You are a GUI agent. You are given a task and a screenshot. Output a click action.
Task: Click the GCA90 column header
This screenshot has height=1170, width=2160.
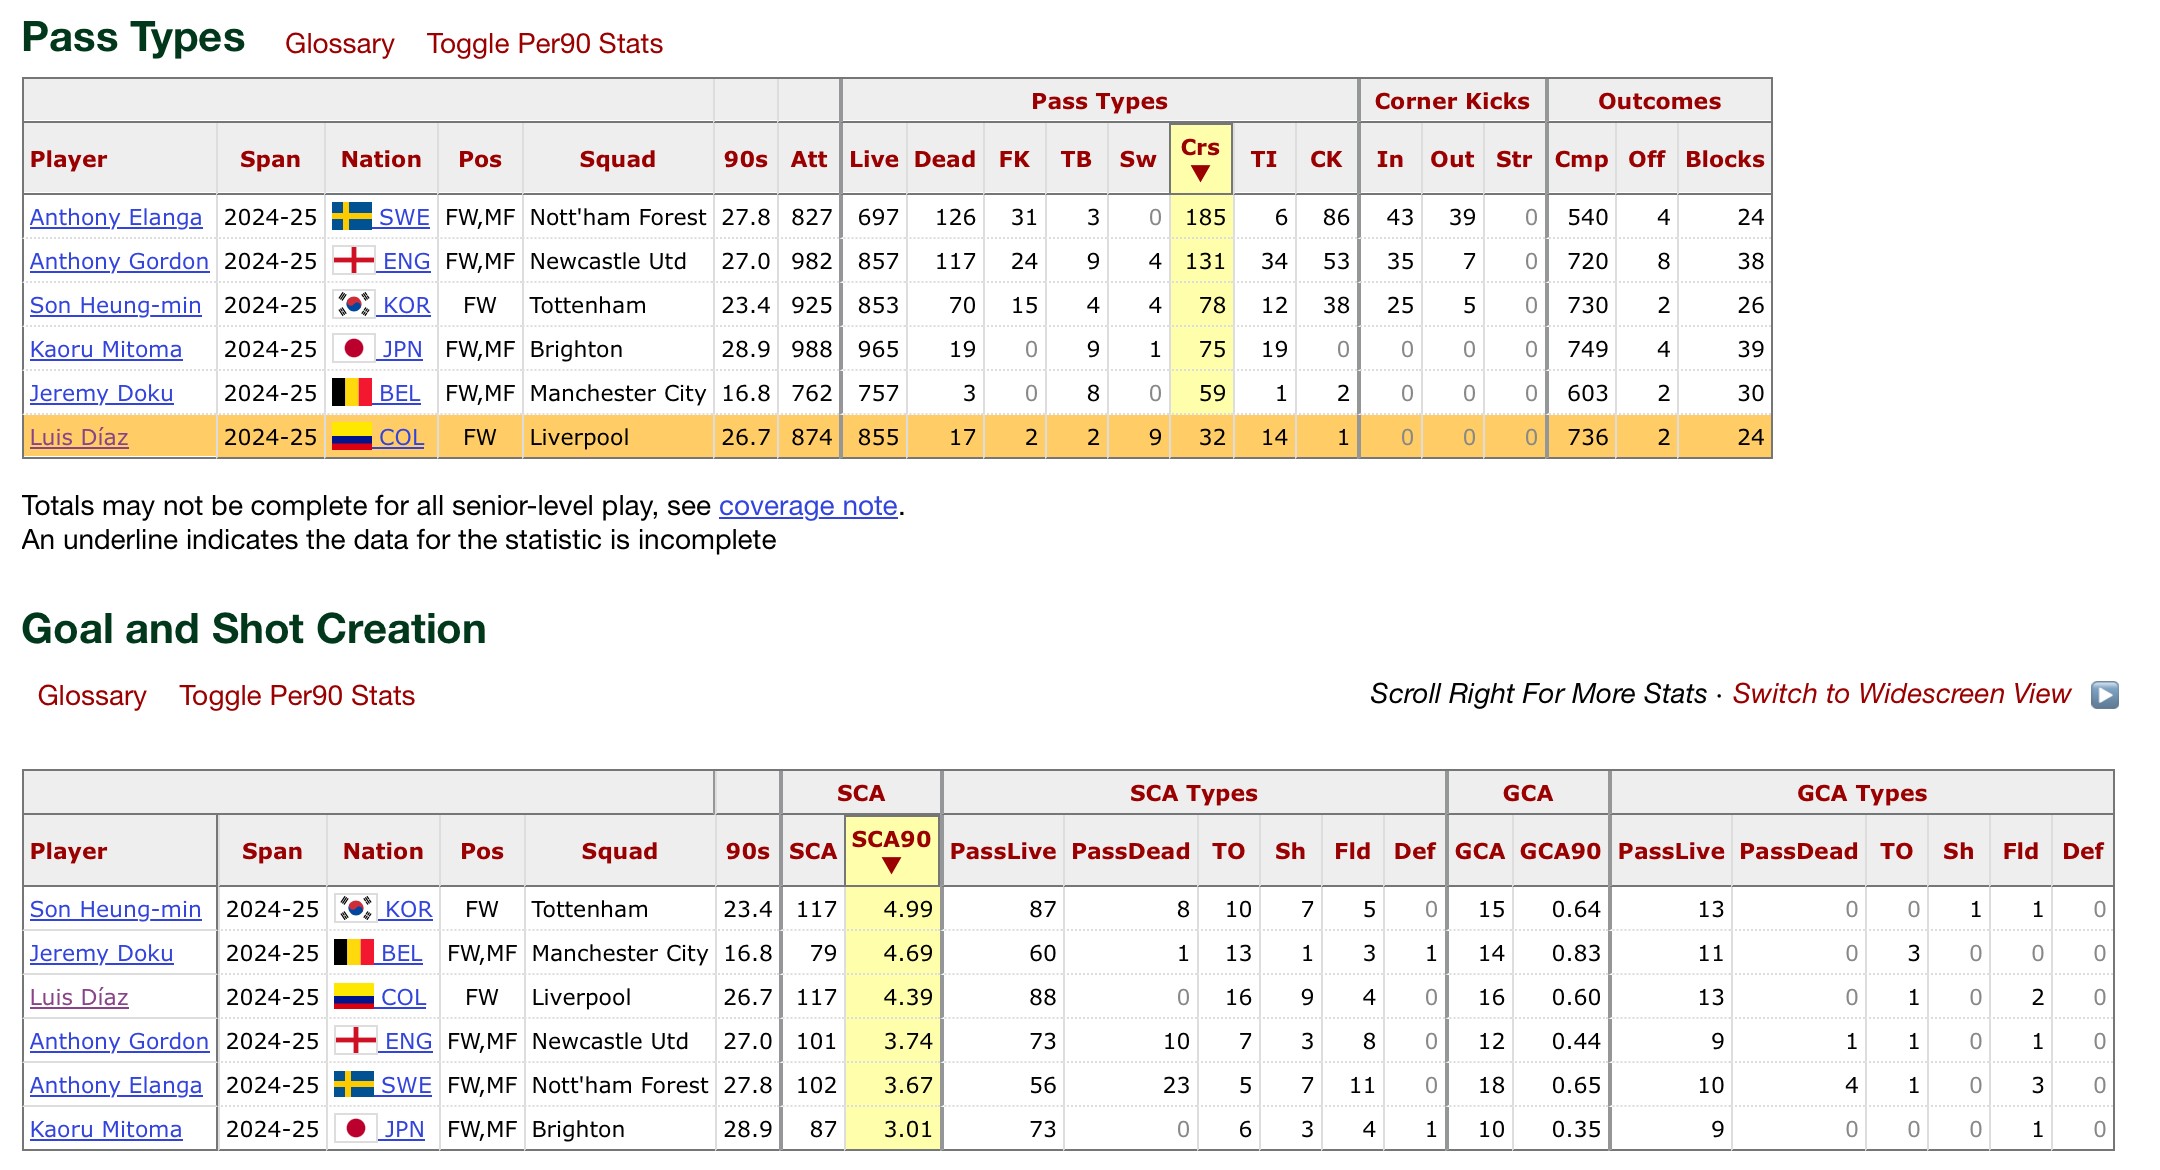[x=1559, y=851]
